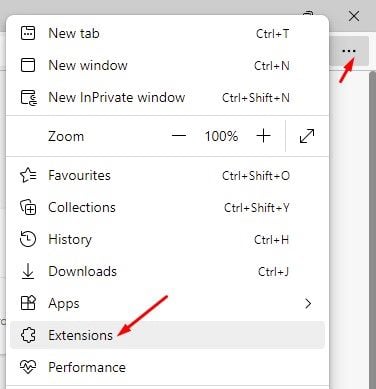This screenshot has height=389, width=376.
Task: Select the Performance menu entry
Action: [x=167, y=367]
